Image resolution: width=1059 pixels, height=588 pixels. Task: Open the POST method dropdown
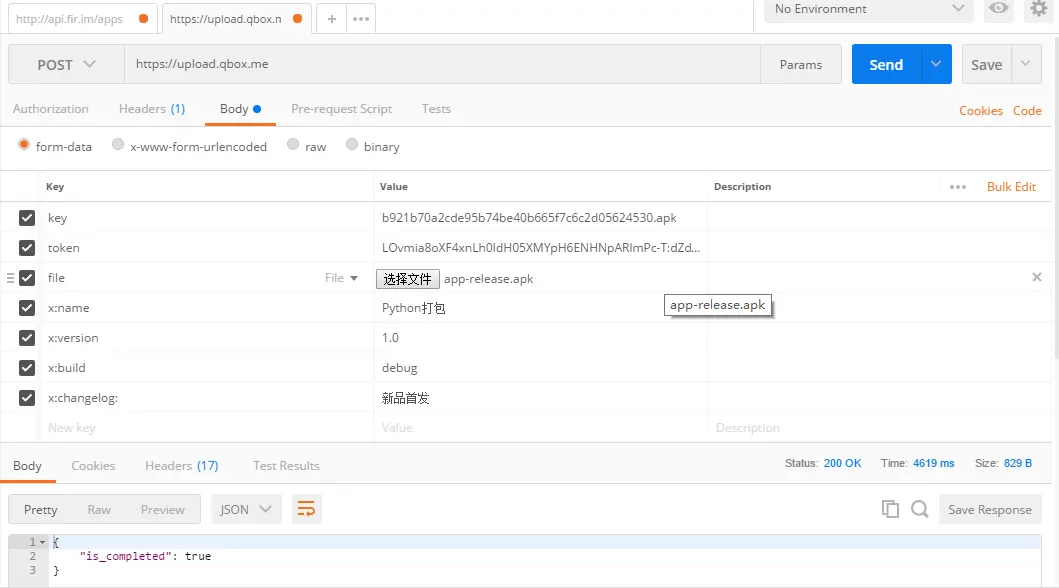(66, 65)
